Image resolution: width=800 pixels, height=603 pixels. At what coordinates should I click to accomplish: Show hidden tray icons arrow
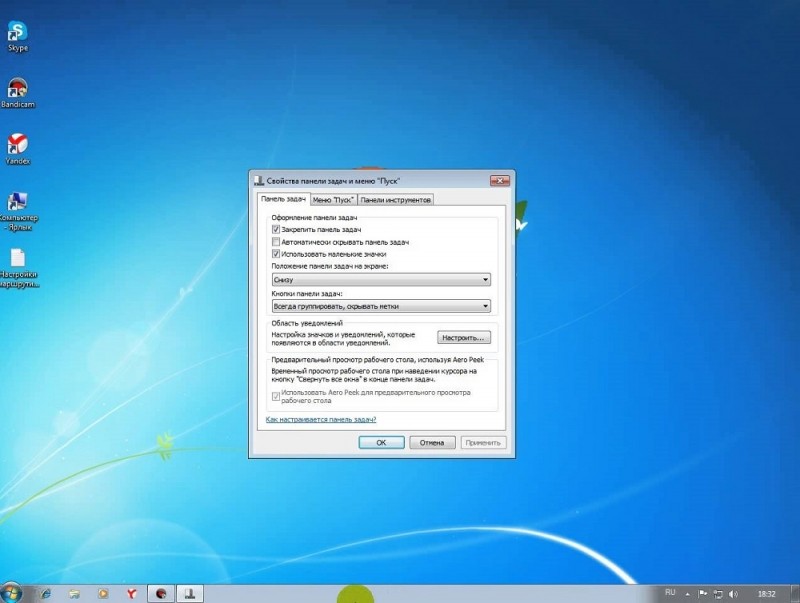(x=687, y=594)
